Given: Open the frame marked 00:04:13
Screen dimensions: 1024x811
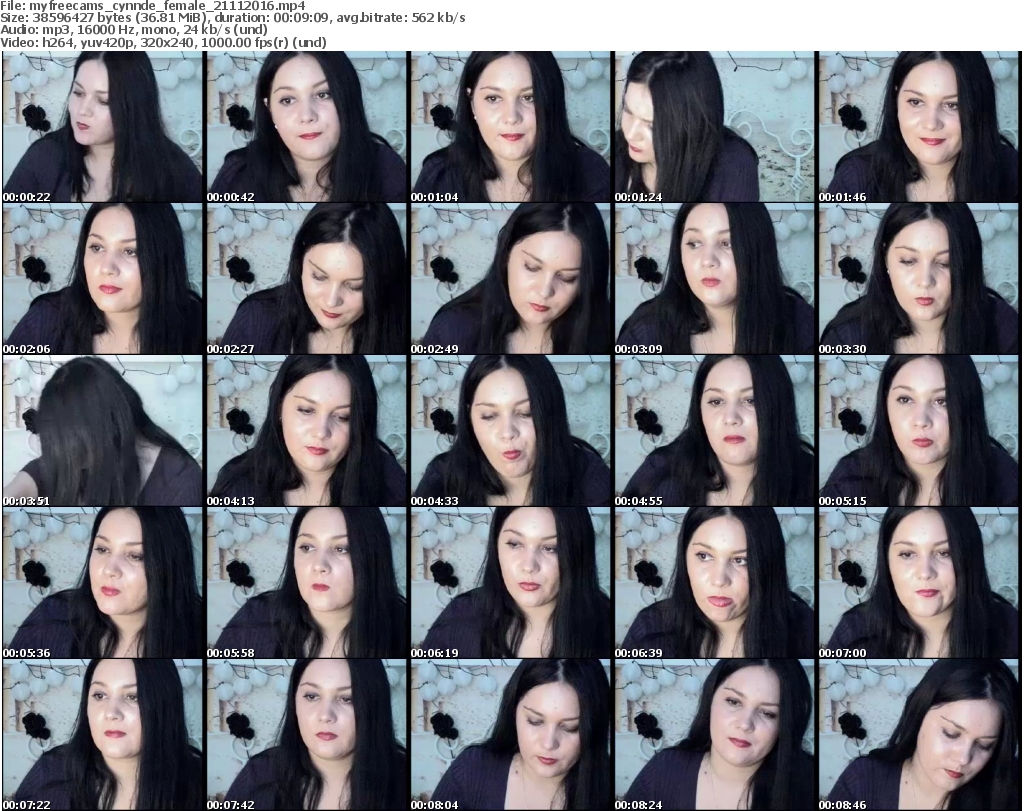Looking at the screenshot, I should click(x=306, y=431).
